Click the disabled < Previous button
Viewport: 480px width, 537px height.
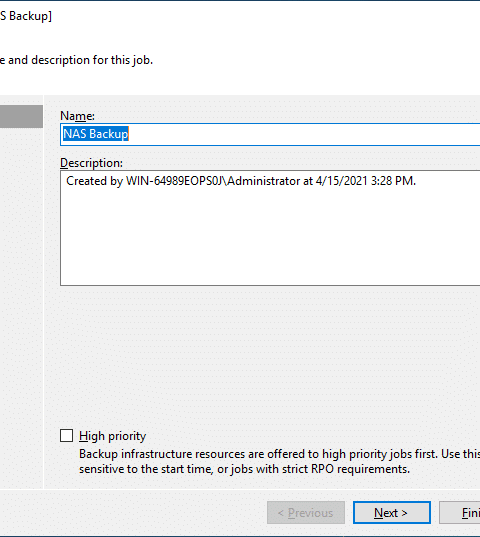tap(306, 513)
